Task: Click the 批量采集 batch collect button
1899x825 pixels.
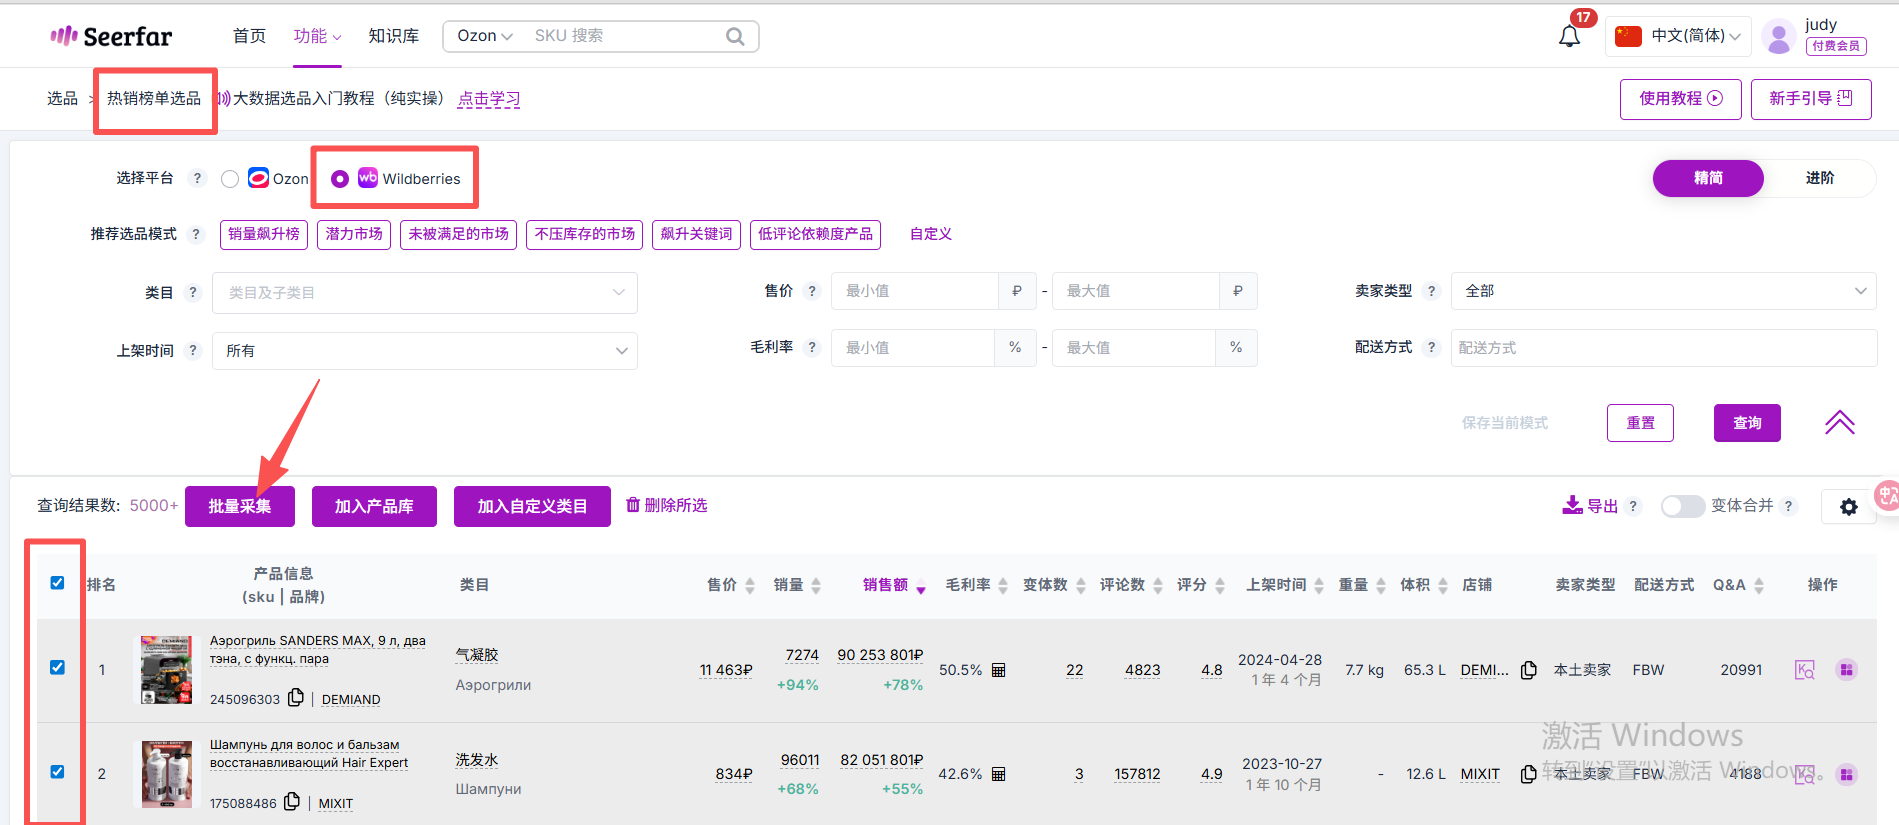Action: pos(240,506)
